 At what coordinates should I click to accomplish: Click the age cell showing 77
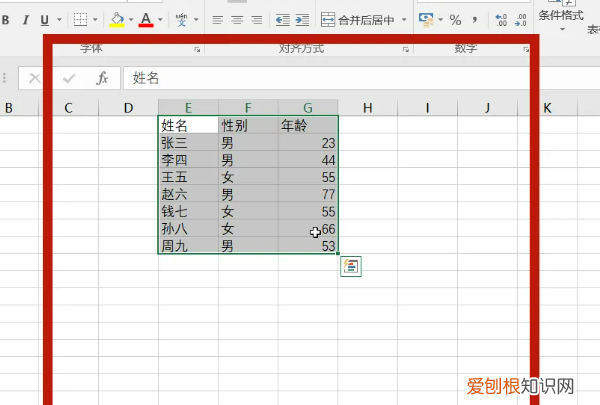(308, 194)
